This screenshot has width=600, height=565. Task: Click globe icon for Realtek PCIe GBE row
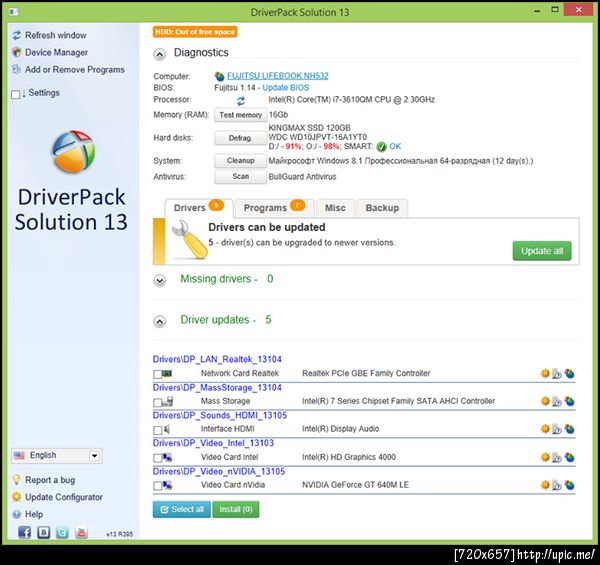pyautogui.click(x=569, y=373)
